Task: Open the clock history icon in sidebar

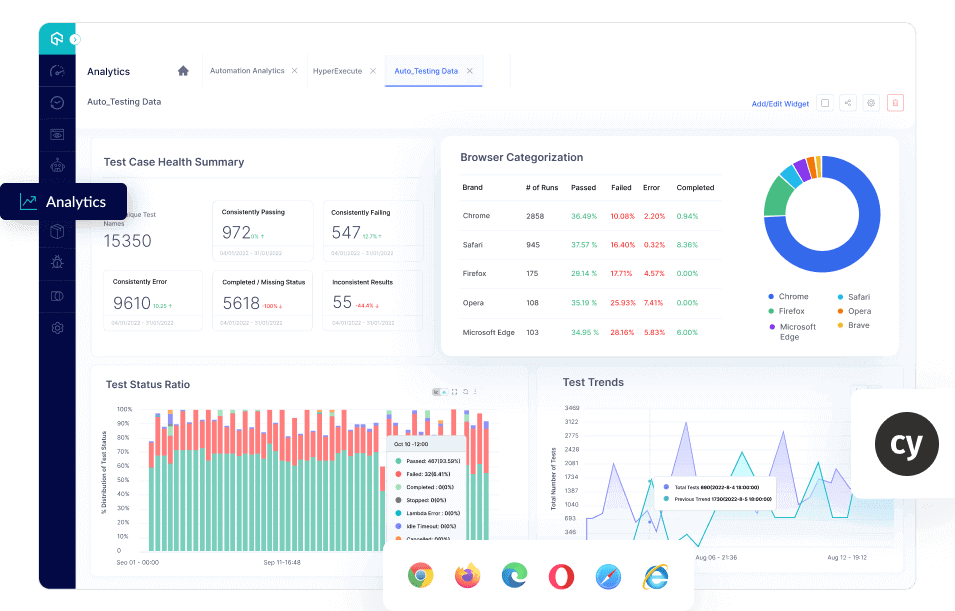Action: point(57,102)
